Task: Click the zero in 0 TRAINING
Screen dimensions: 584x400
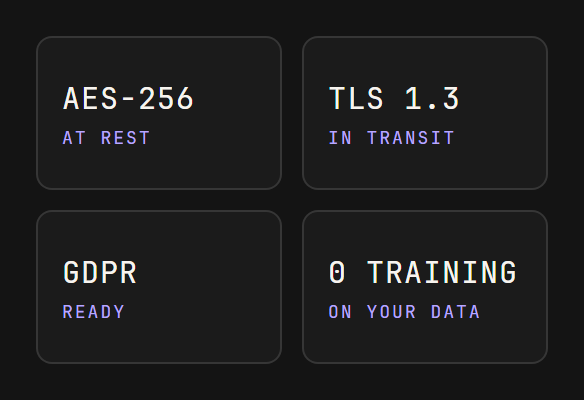Action: point(337,273)
